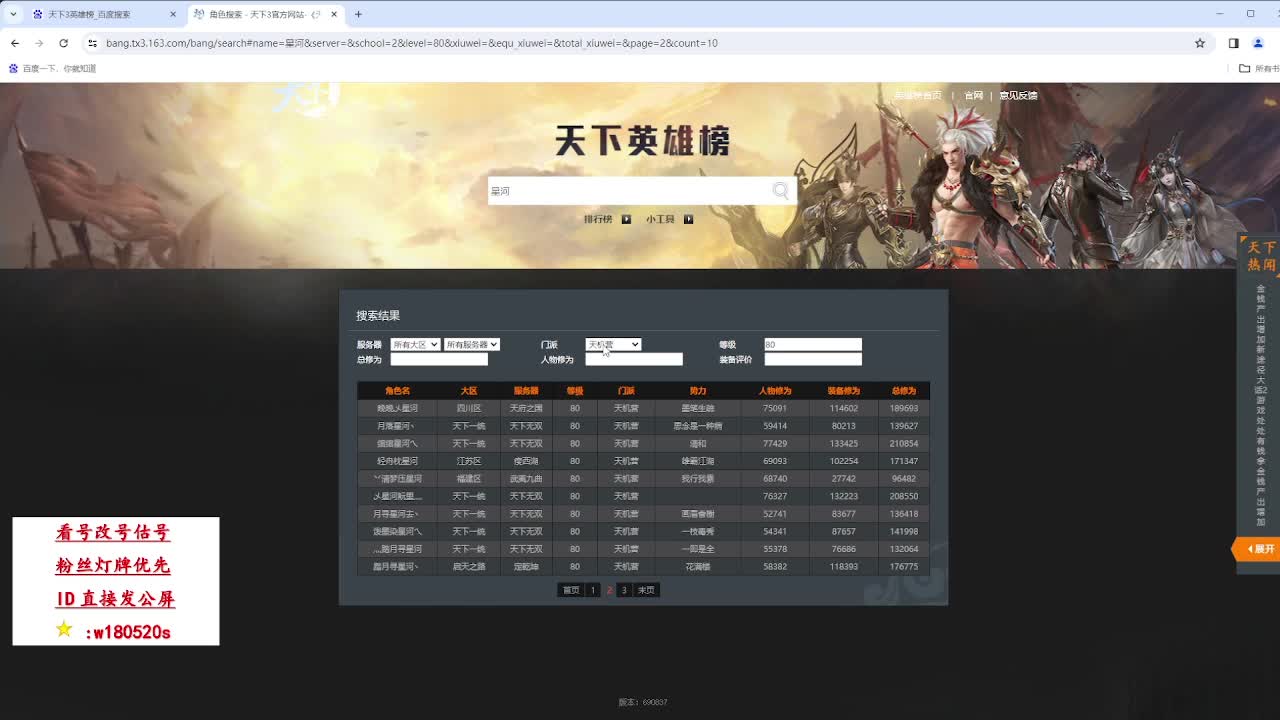Go forward in browser history
This screenshot has width=1280, height=720.
[39, 43]
